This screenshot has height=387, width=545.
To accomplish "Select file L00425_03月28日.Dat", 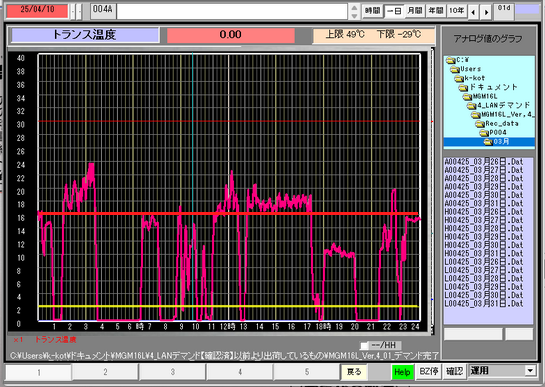I will click(x=484, y=279).
